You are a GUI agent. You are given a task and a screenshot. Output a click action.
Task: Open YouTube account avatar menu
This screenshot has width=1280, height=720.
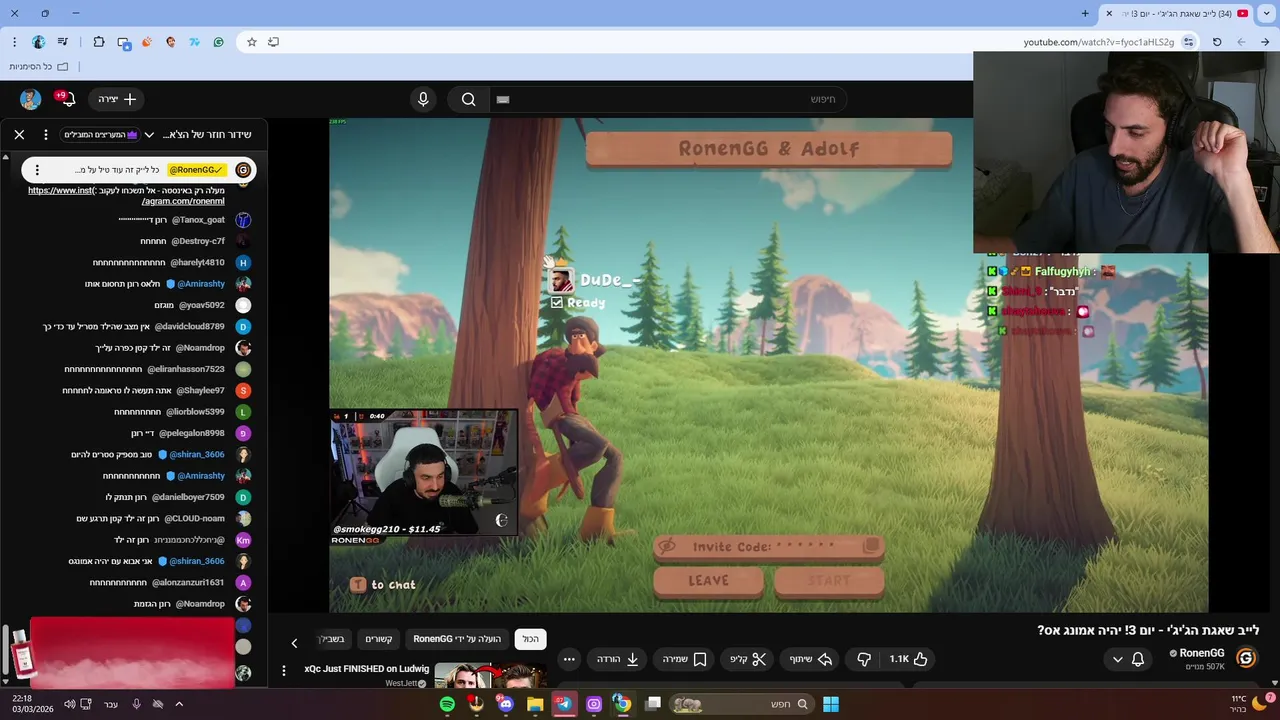(31, 99)
